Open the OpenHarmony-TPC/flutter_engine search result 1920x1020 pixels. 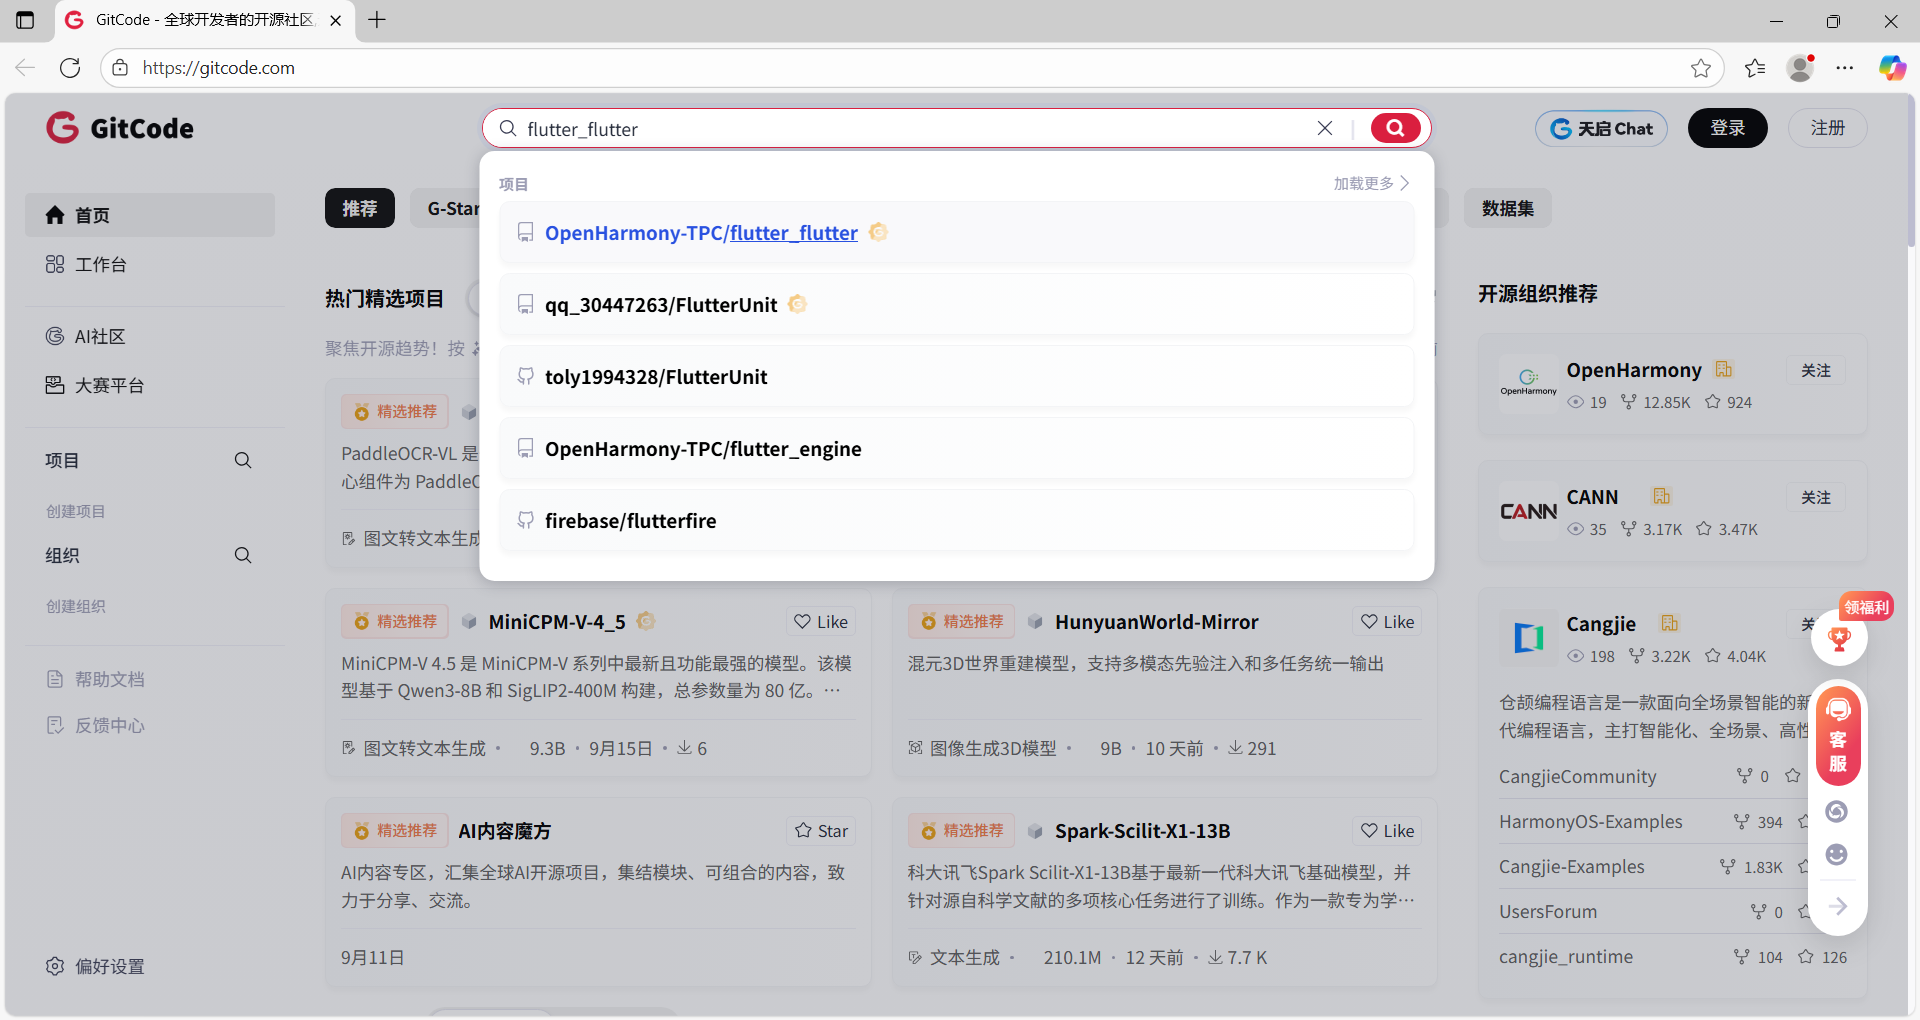click(x=957, y=449)
